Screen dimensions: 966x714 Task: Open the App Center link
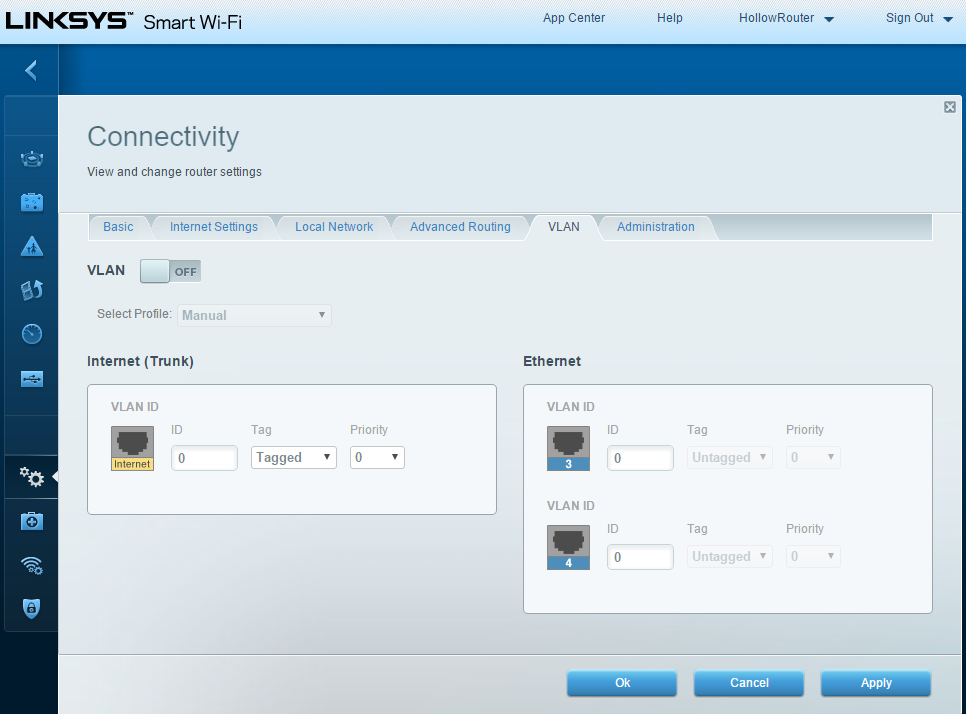pos(574,18)
